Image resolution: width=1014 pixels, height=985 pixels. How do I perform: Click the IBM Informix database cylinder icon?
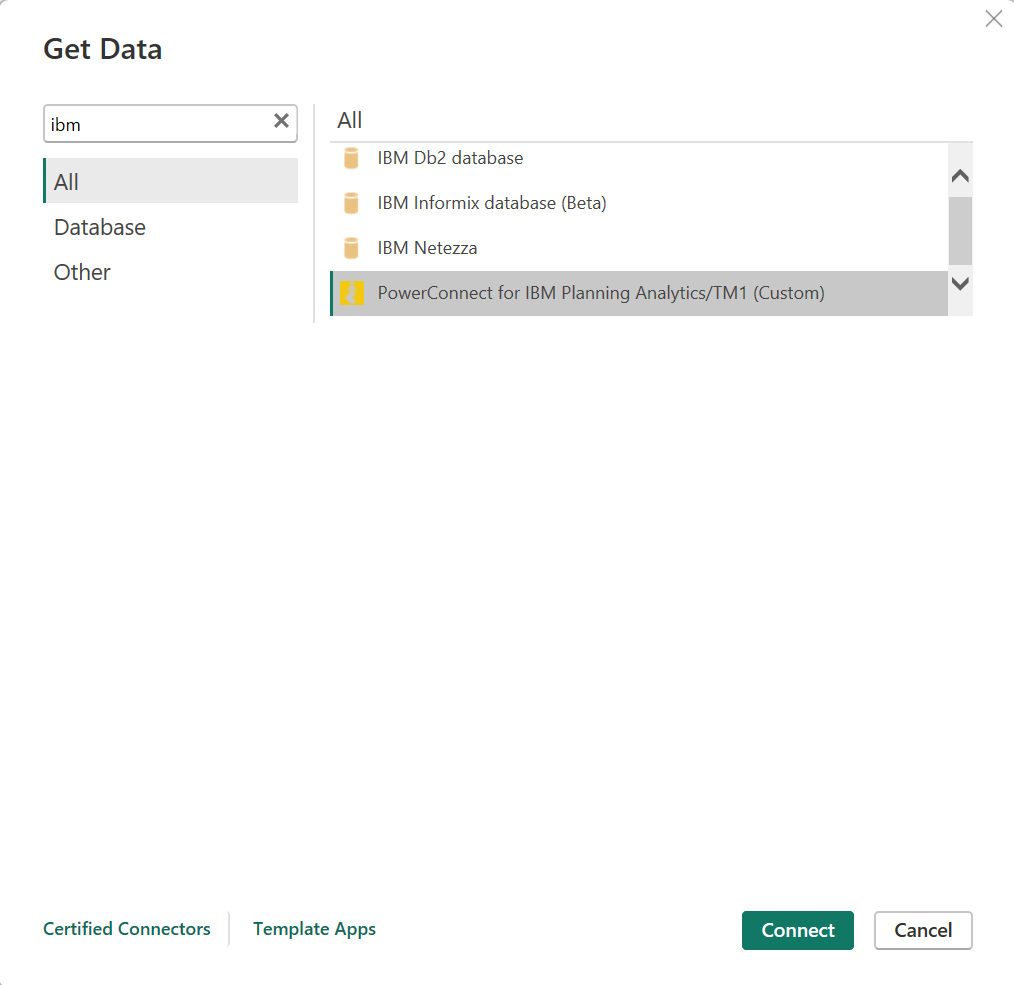click(351, 203)
